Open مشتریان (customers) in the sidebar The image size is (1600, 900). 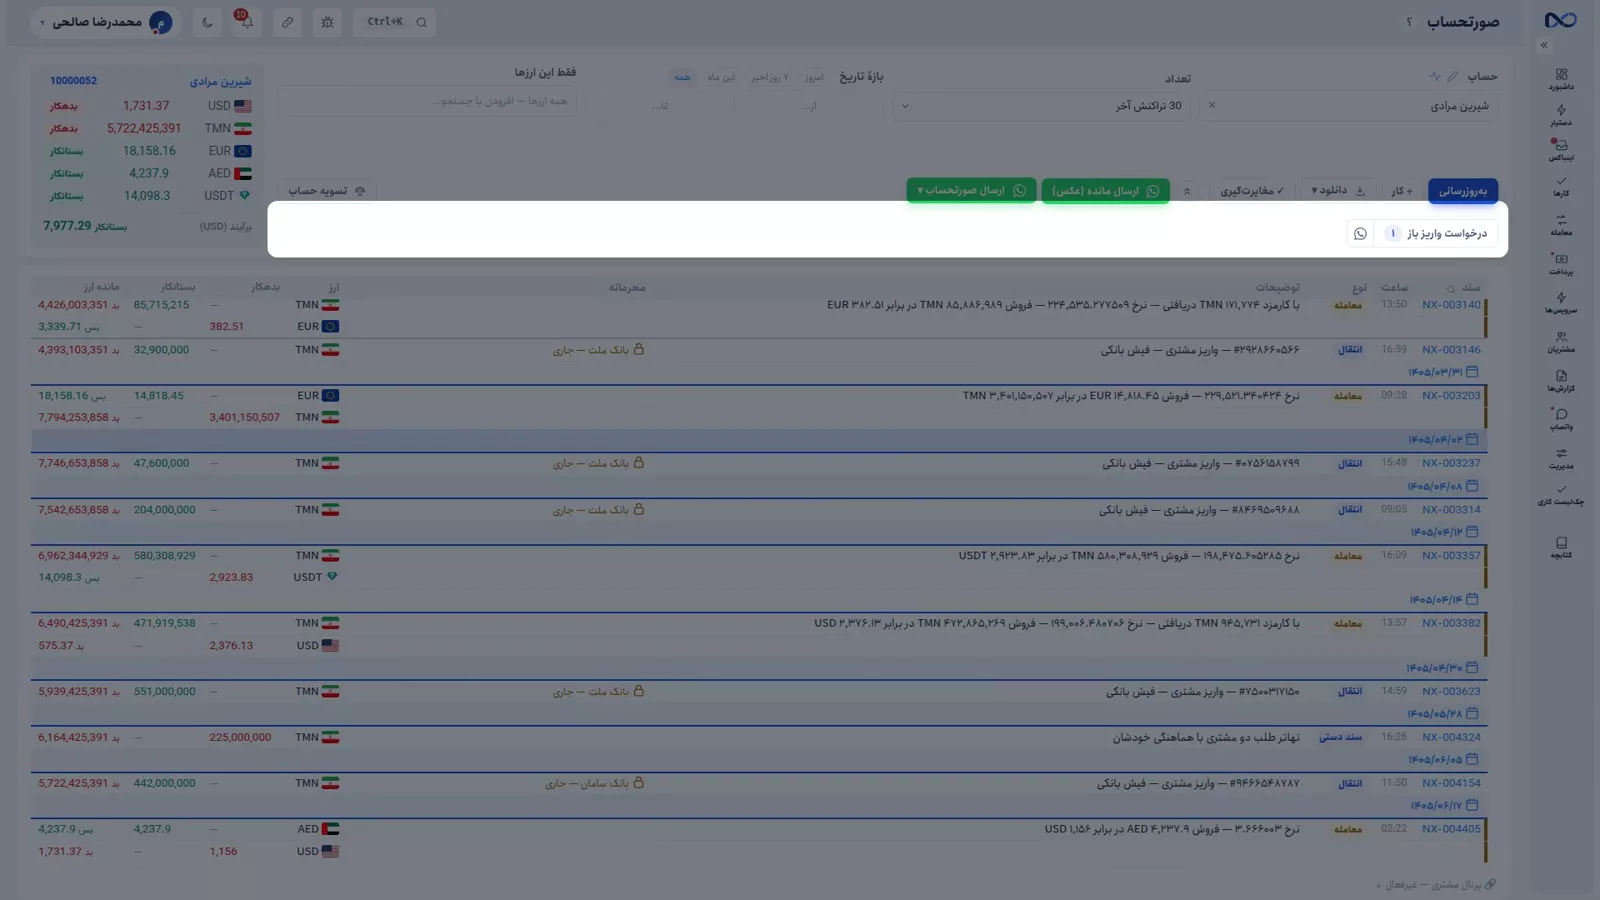click(1561, 342)
